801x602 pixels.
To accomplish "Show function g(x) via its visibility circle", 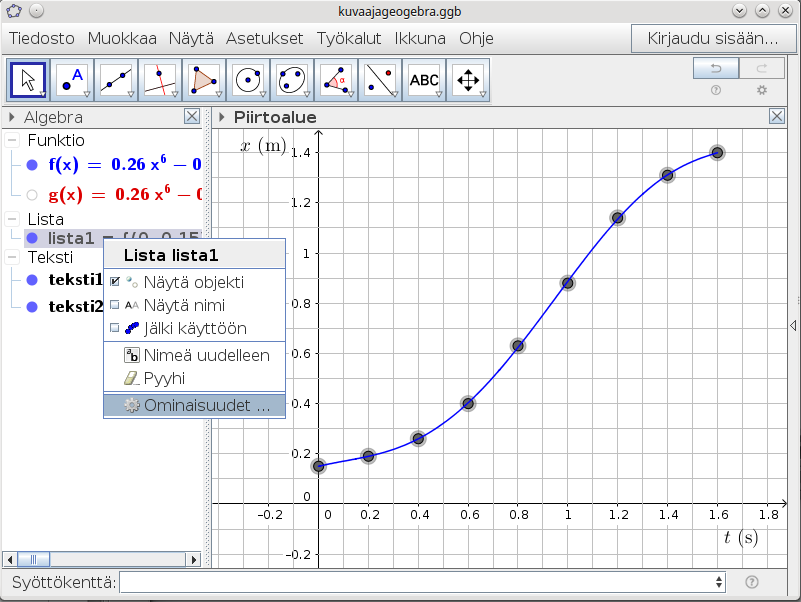I will [32, 195].
